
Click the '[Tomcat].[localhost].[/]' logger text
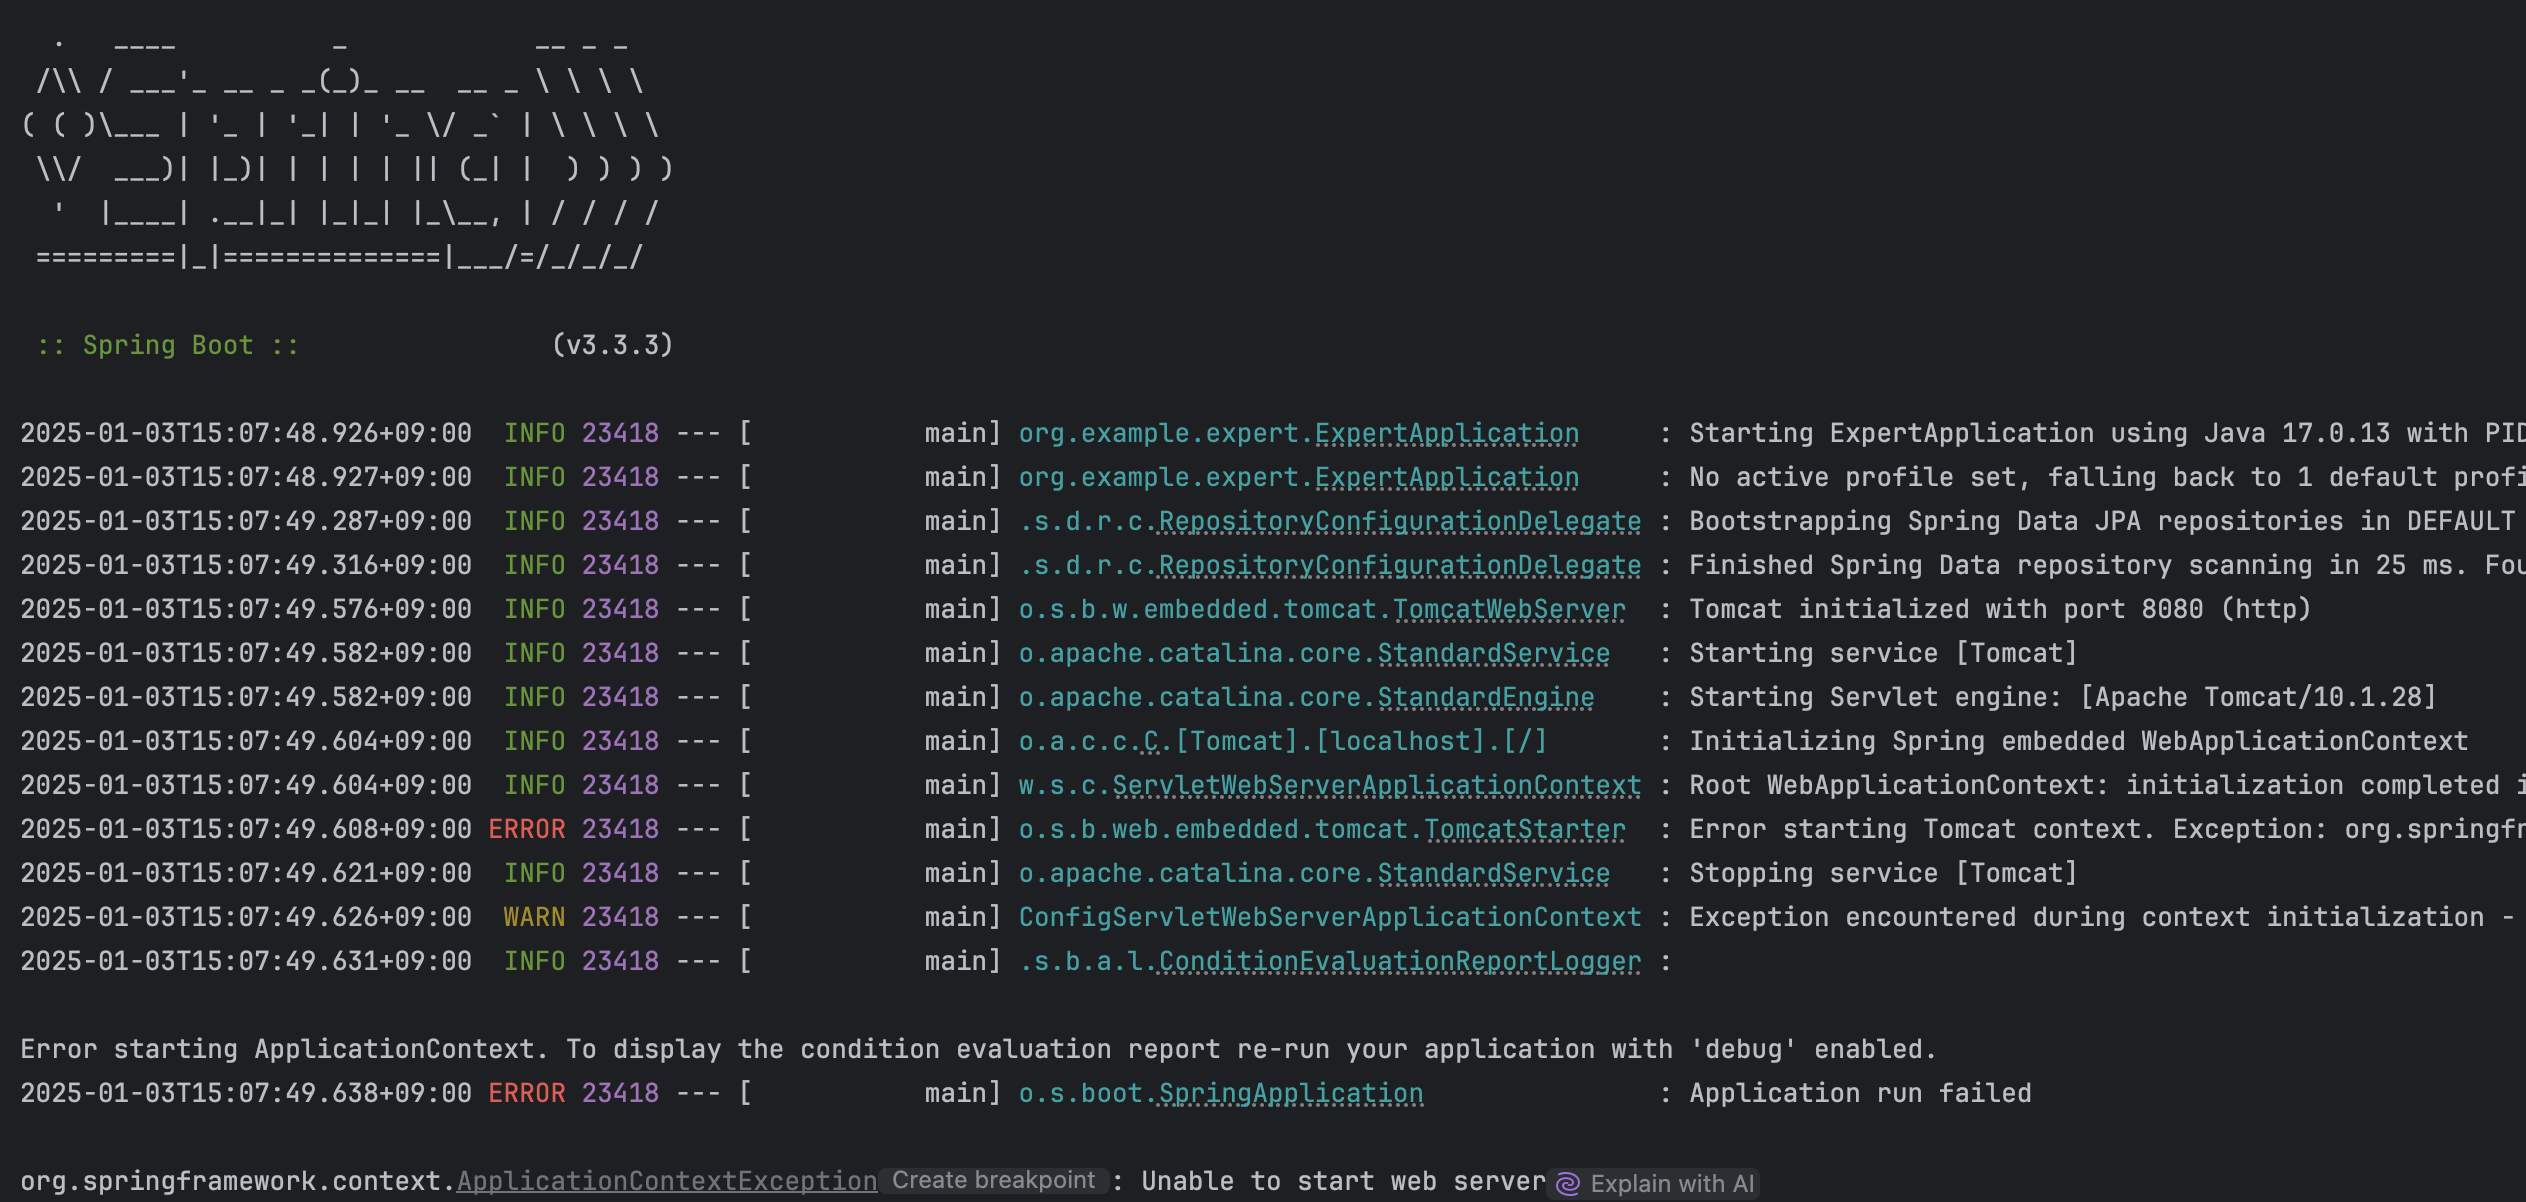tap(1361, 741)
